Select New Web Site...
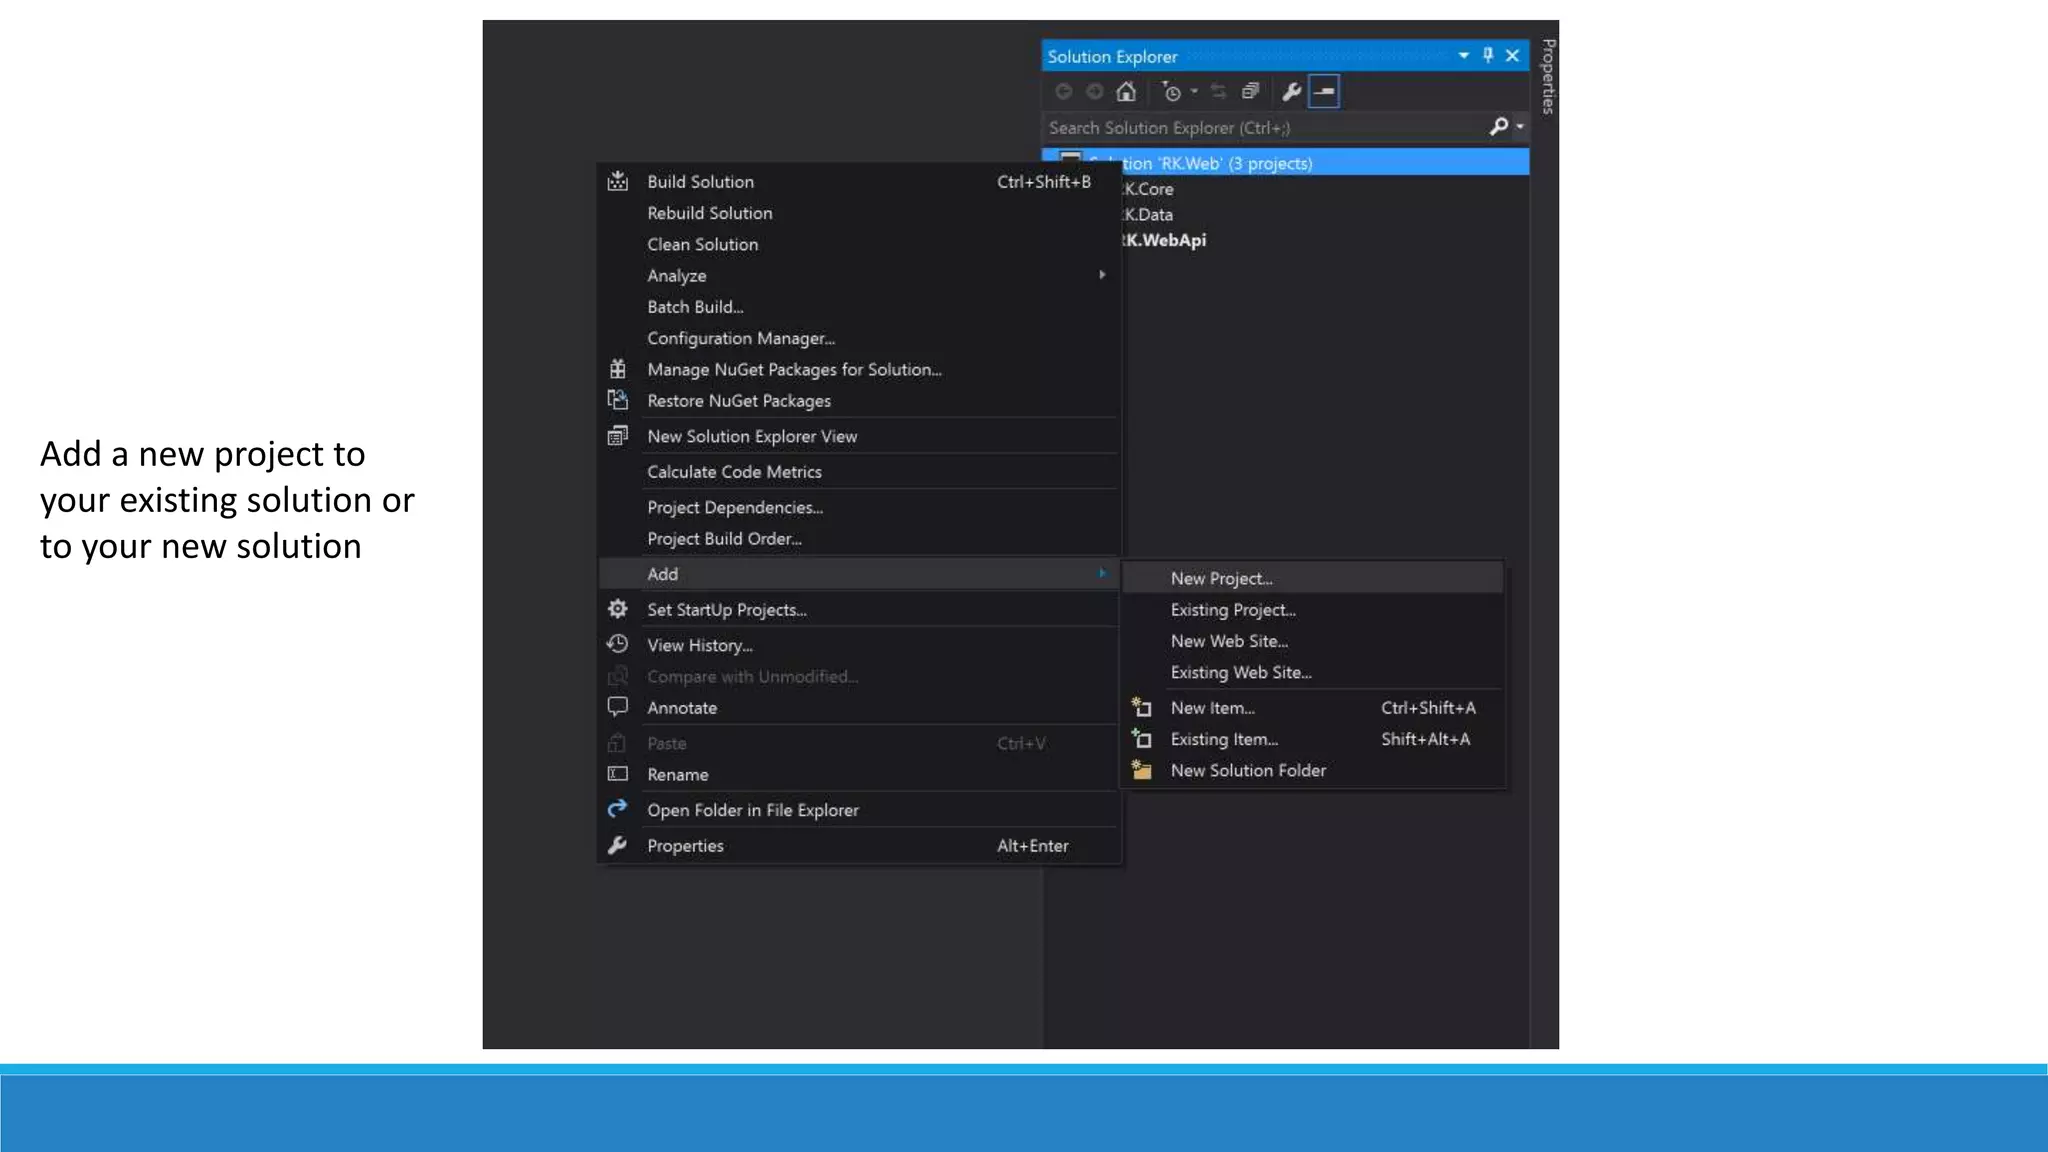The width and height of the screenshot is (2048, 1152). click(1313, 641)
